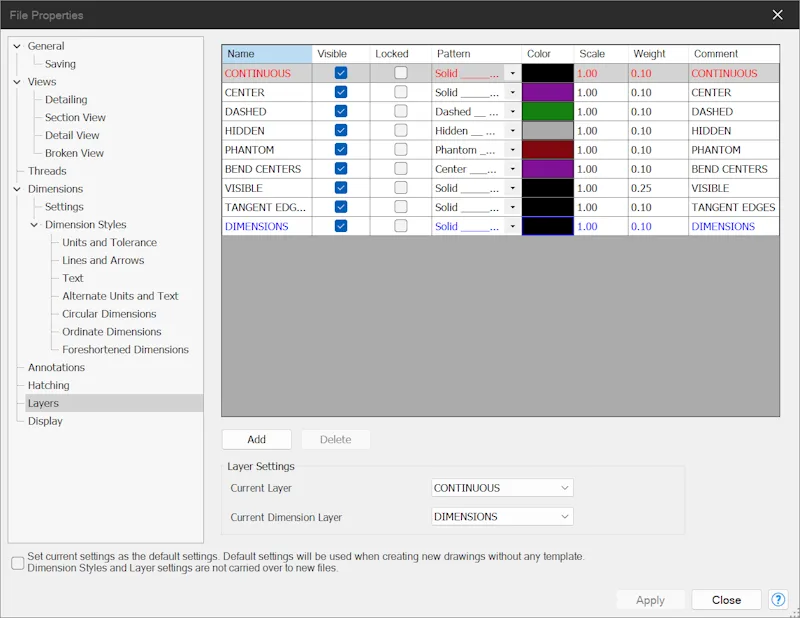Open the Current Layer dropdown
Viewport: 800px width, 618px height.
point(502,488)
